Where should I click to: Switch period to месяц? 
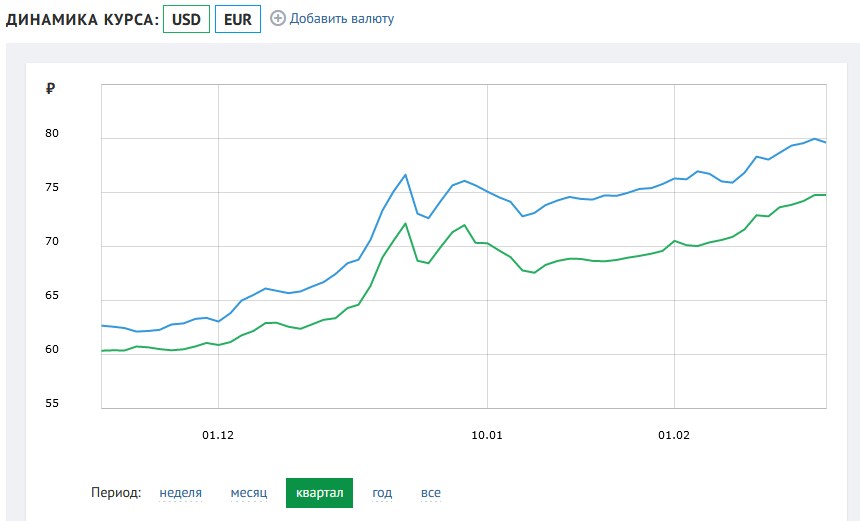248,493
